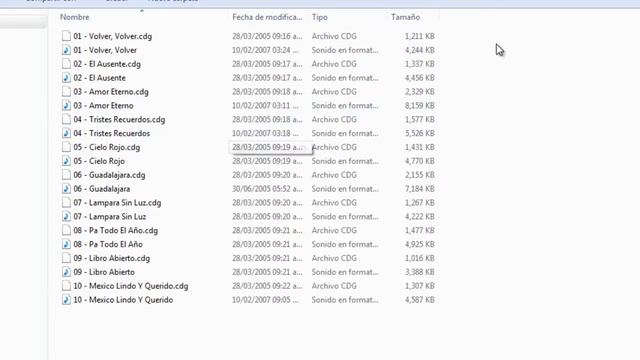
Task: Click the 2,329 KB size value
Action: click(x=419, y=92)
